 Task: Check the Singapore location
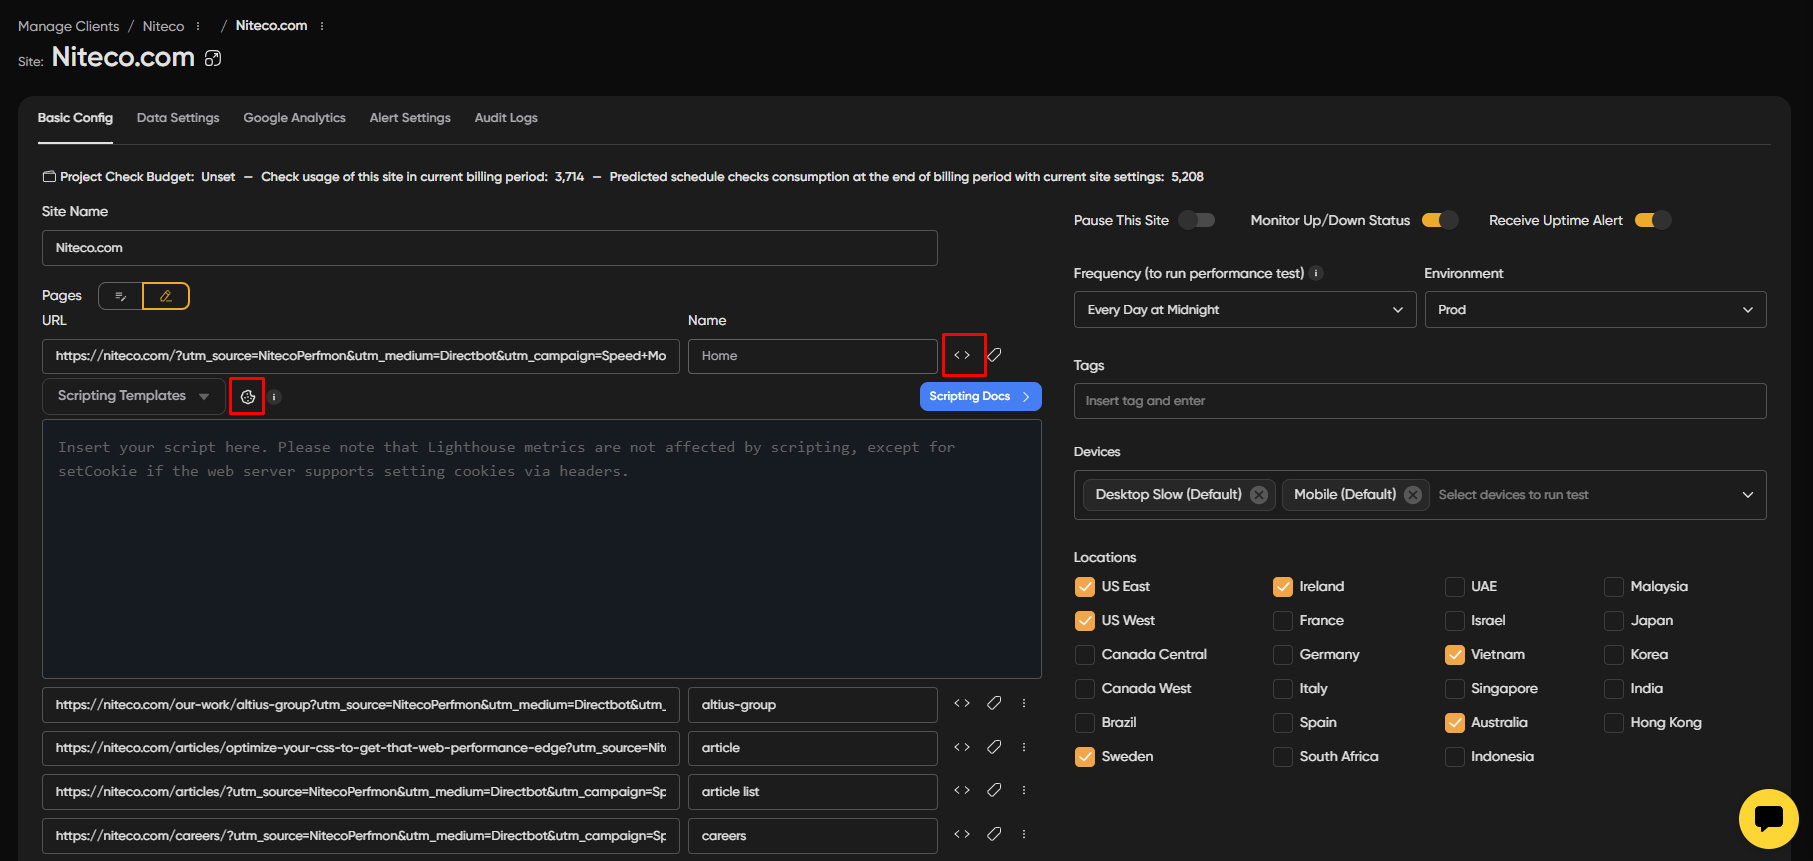click(1455, 689)
